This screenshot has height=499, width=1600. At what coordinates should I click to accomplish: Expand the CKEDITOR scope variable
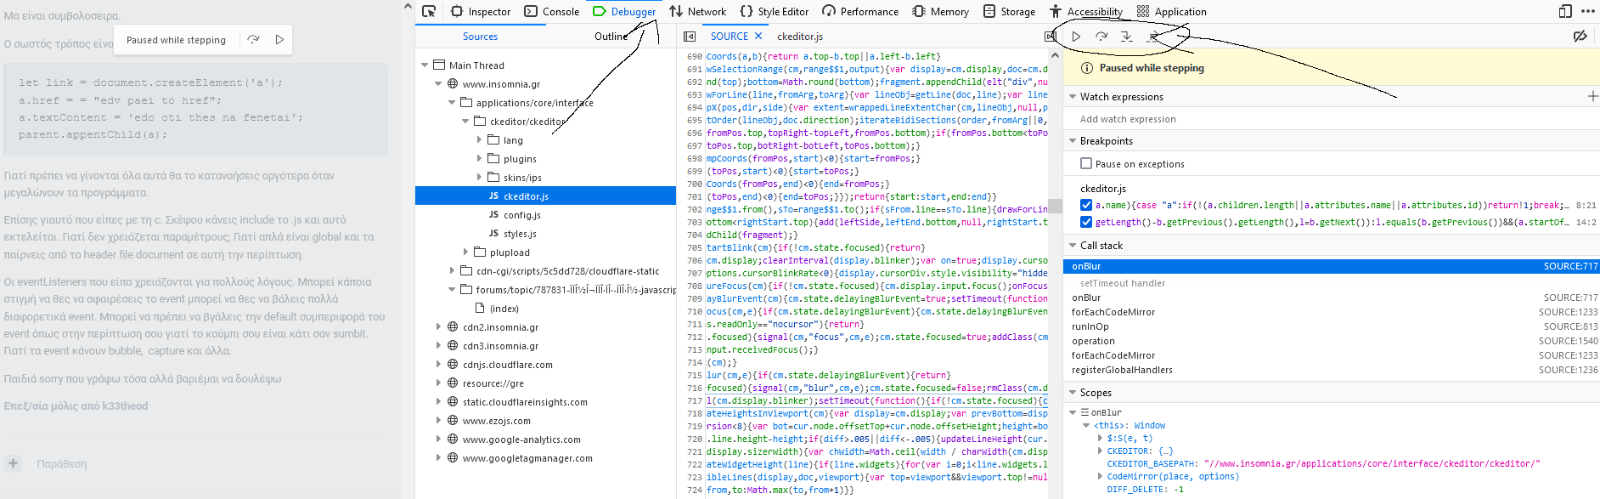(1100, 451)
